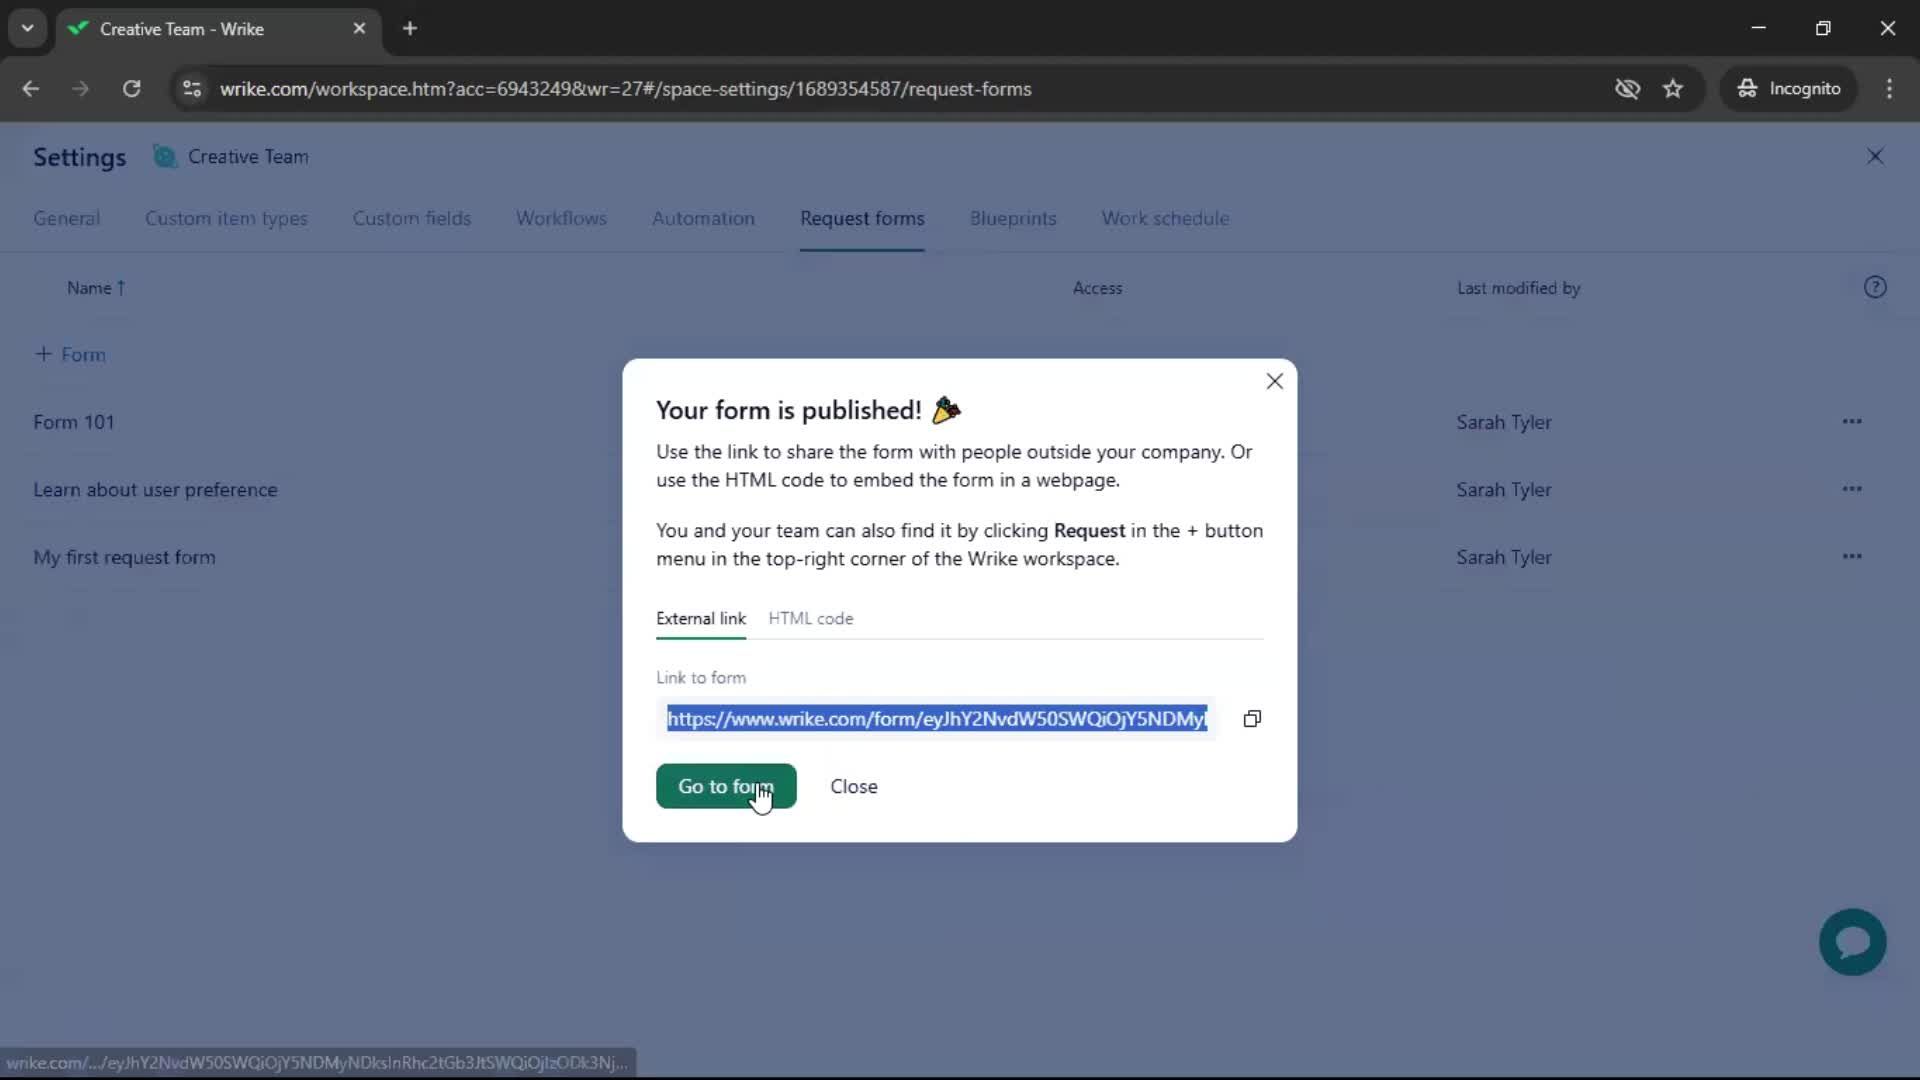Open My first request form
This screenshot has height=1080, width=1920.
pos(124,557)
